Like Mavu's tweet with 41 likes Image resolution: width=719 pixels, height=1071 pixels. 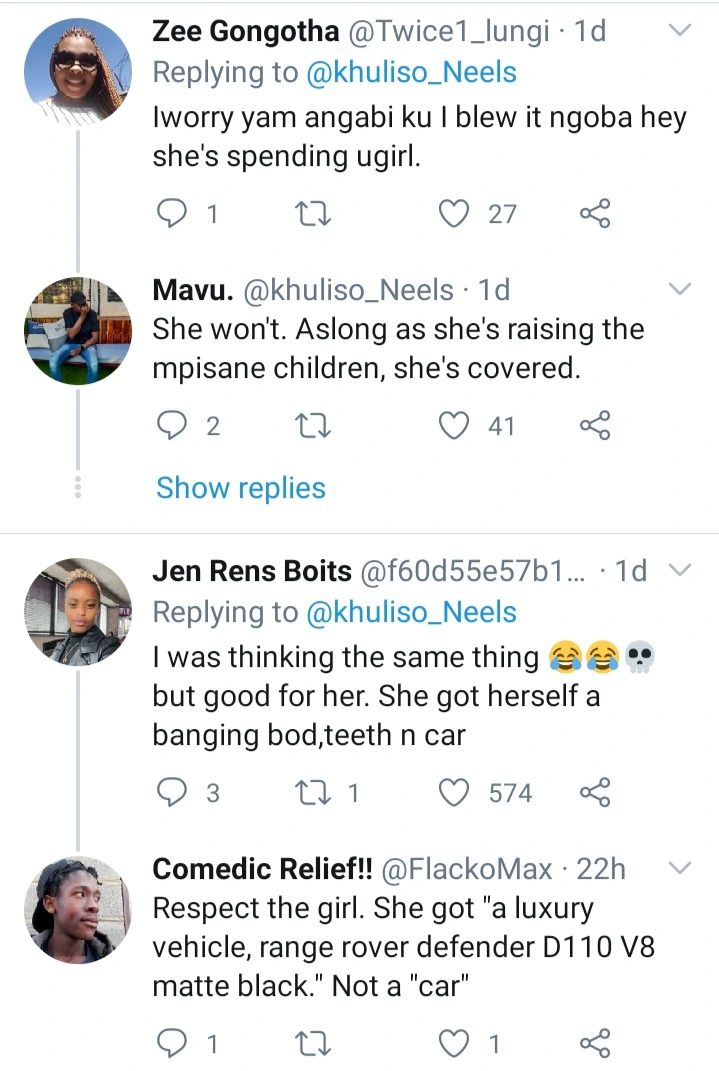coord(455,426)
